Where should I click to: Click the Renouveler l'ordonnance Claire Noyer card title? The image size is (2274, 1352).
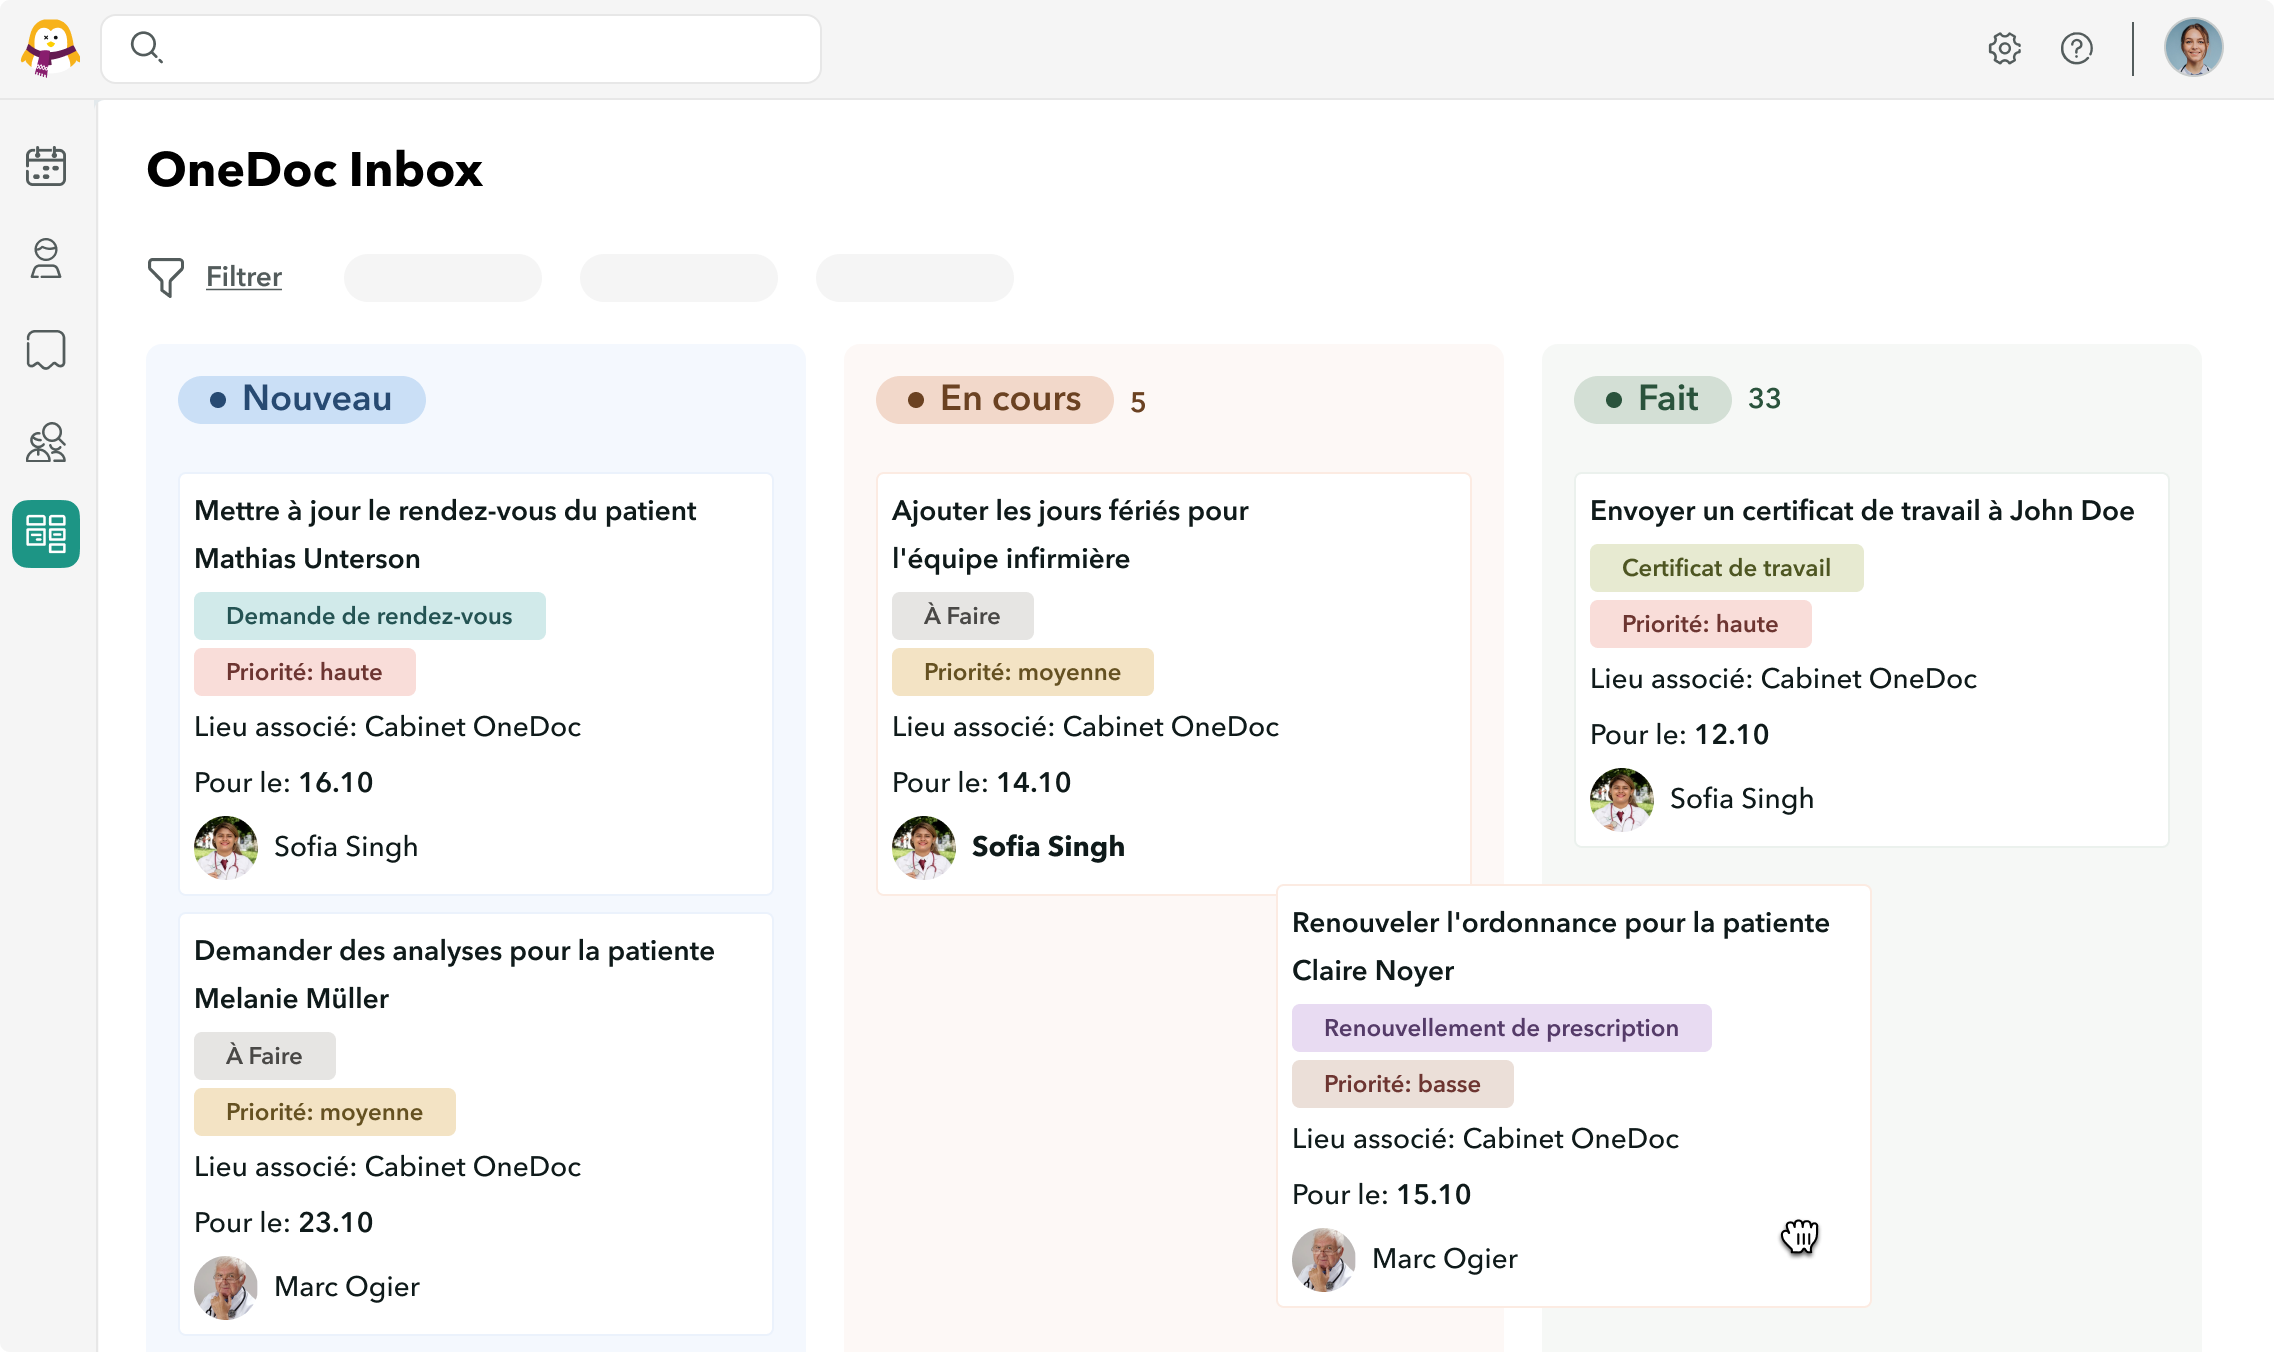1561,946
